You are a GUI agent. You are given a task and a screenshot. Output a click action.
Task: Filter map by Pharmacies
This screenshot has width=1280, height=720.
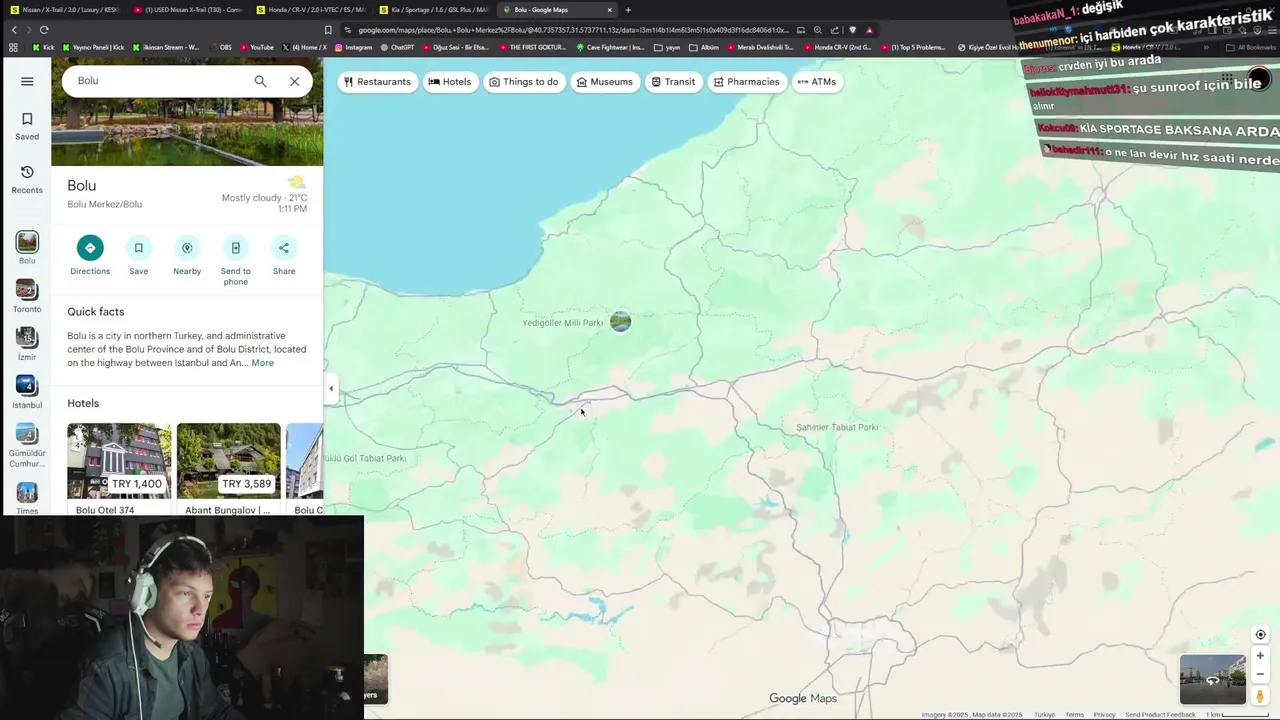click(x=746, y=82)
